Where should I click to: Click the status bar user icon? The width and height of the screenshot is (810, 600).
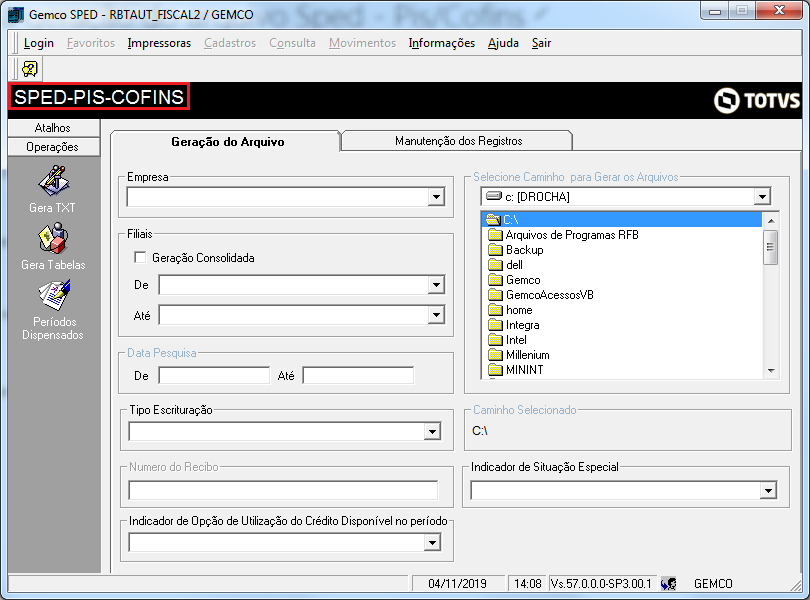(x=668, y=583)
